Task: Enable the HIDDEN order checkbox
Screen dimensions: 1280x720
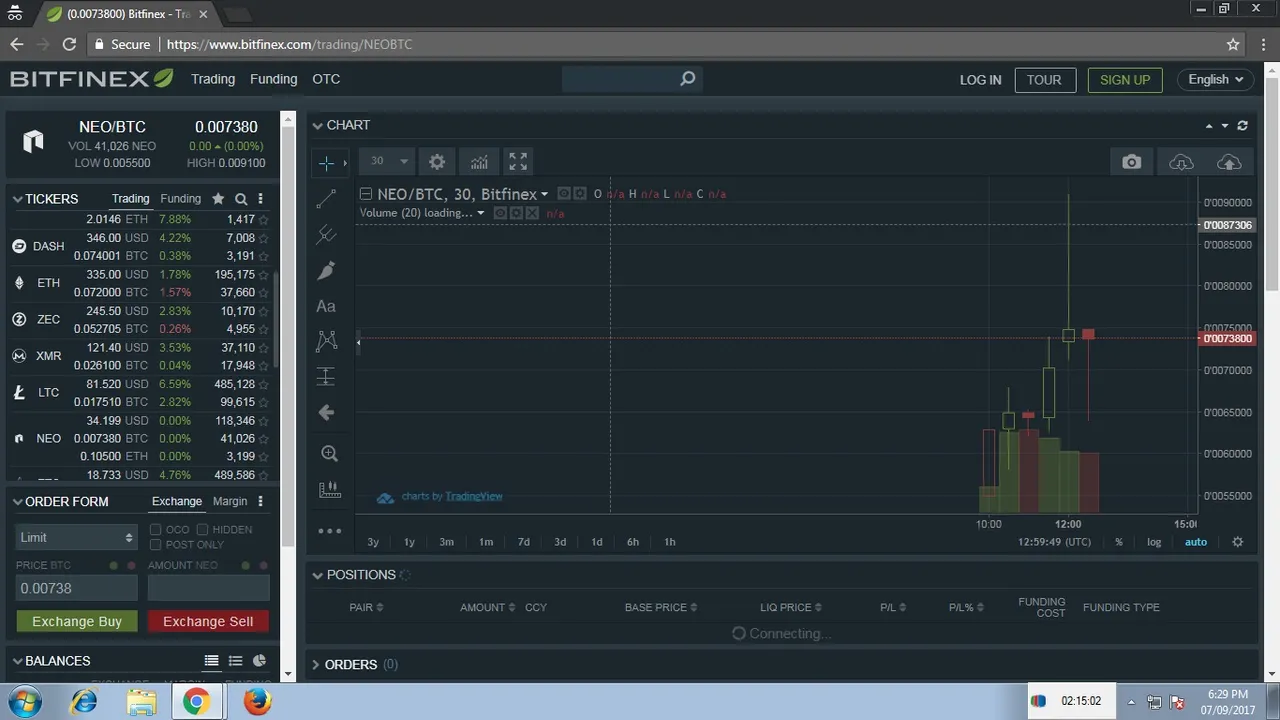Action: click(202, 529)
